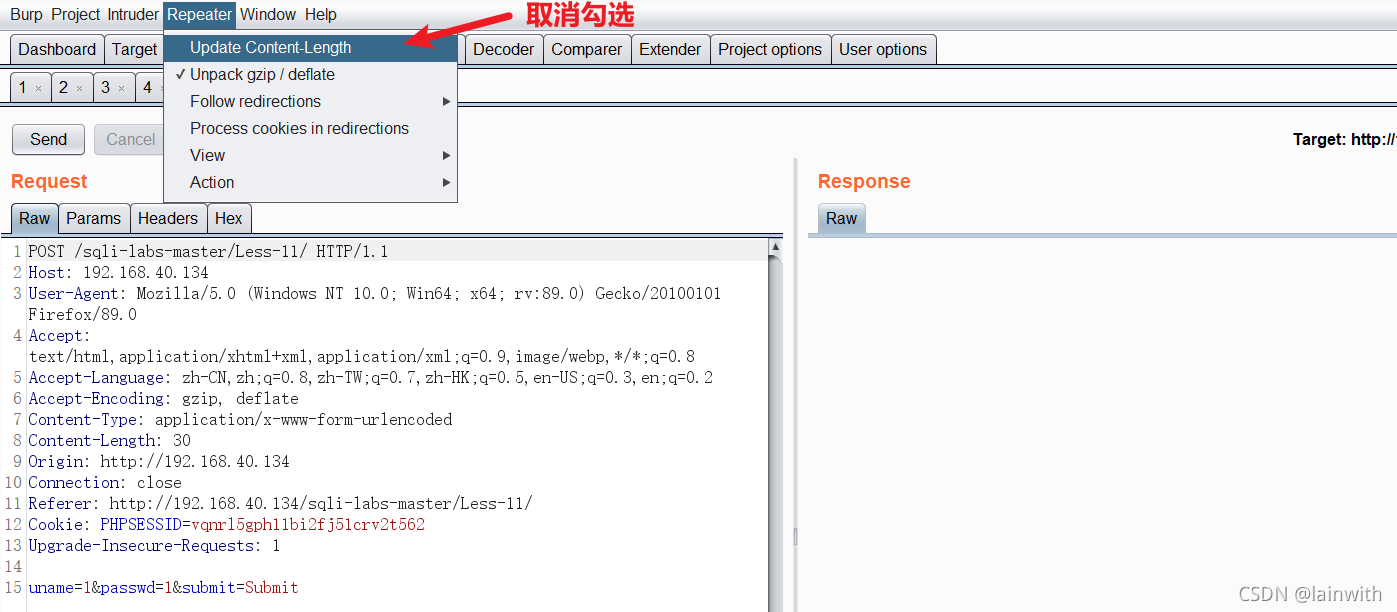This screenshot has width=1397, height=612.
Task: Show the Request Headers view
Action: click(x=168, y=219)
